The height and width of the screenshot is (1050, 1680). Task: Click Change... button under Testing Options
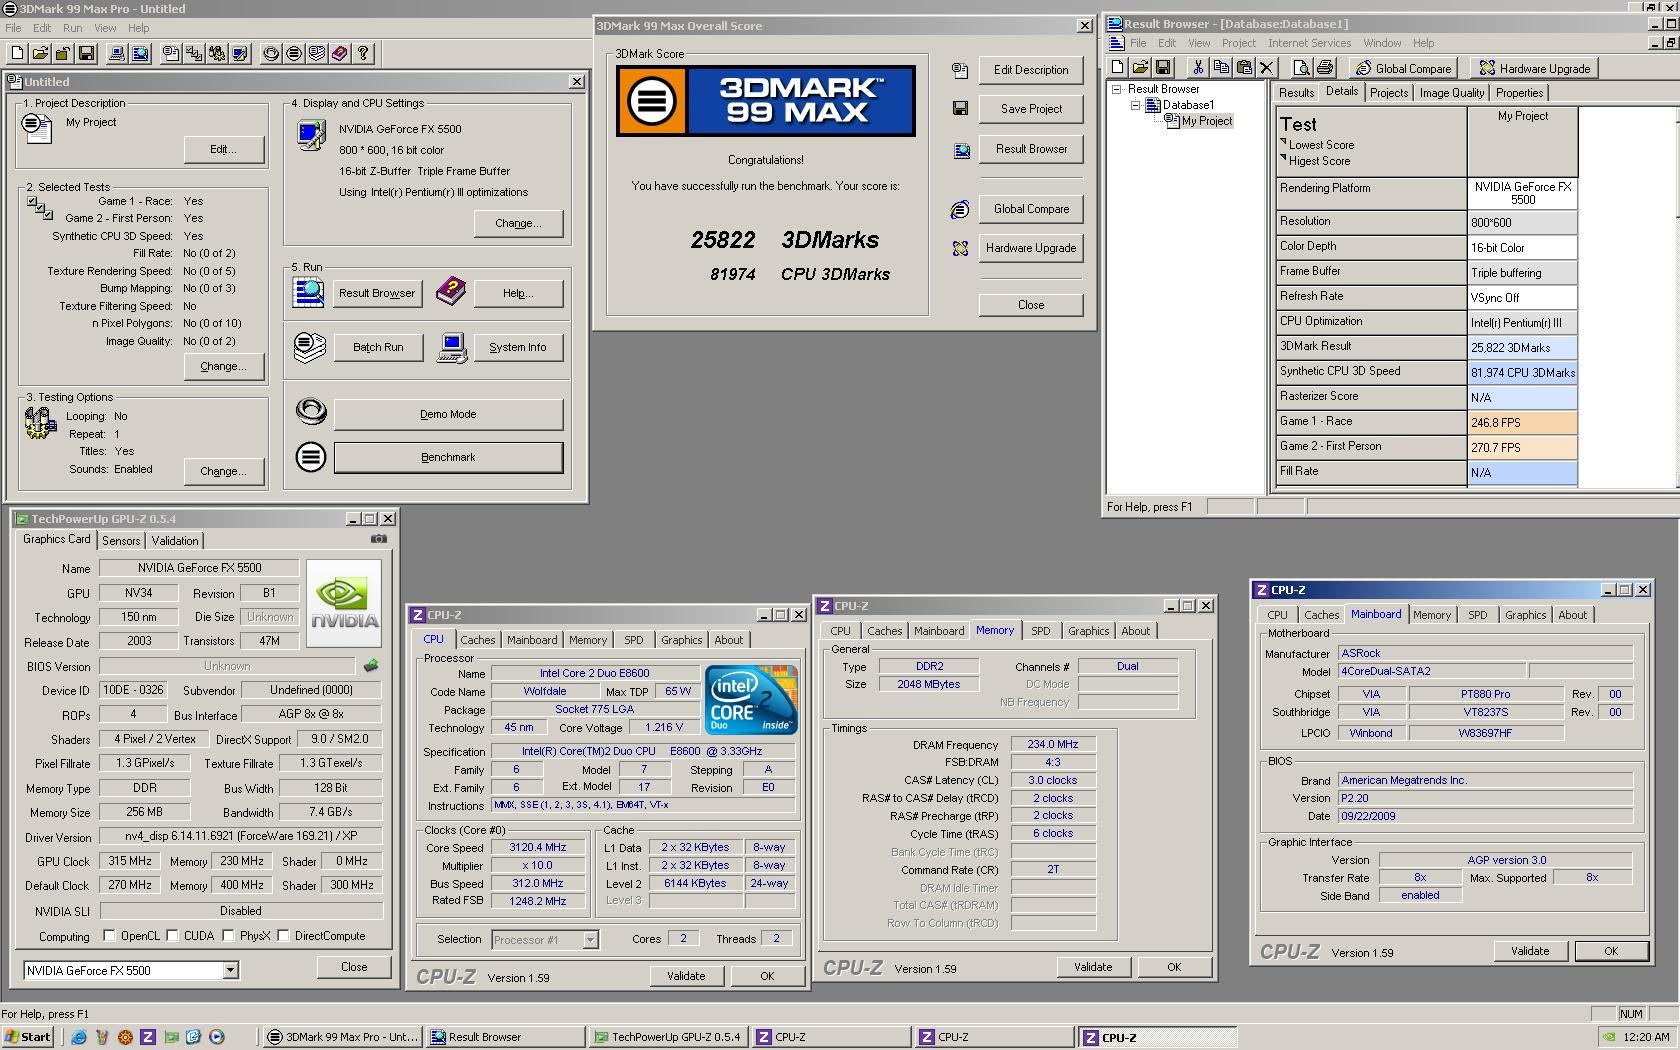point(223,471)
